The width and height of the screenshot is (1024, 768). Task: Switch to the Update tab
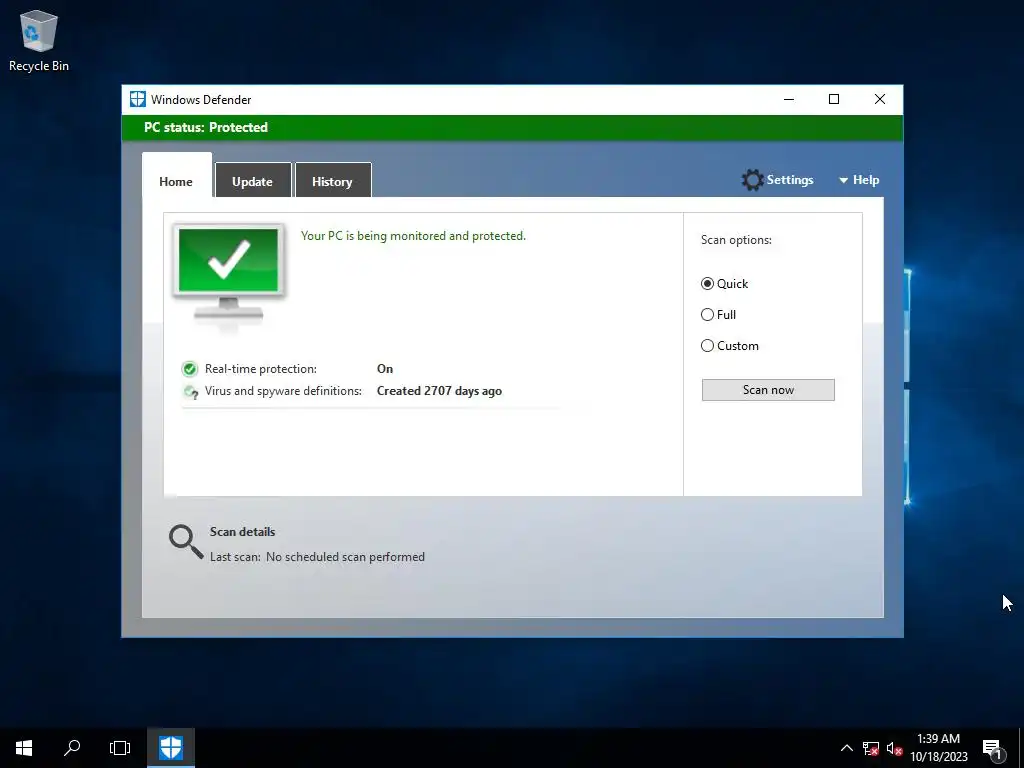tap(253, 182)
